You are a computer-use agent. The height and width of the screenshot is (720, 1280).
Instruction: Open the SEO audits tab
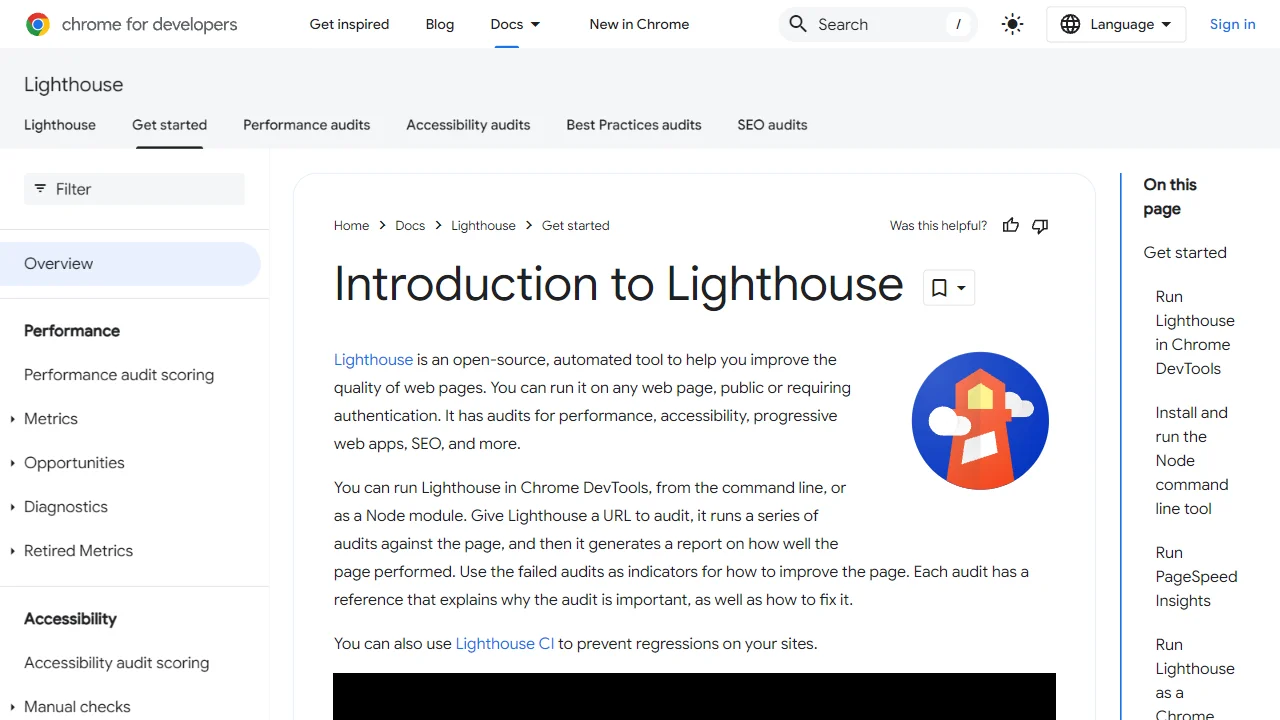[x=772, y=125]
